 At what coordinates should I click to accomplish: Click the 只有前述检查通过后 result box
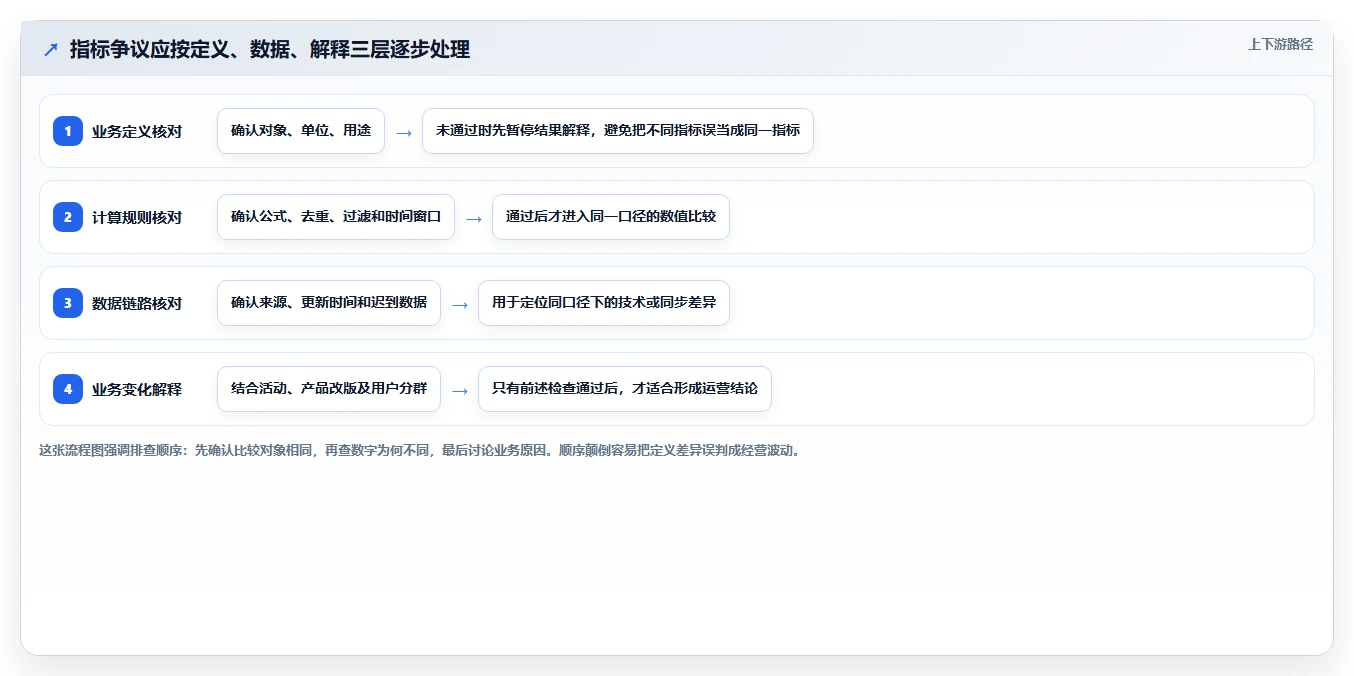pyautogui.click(x=625, y=389)
